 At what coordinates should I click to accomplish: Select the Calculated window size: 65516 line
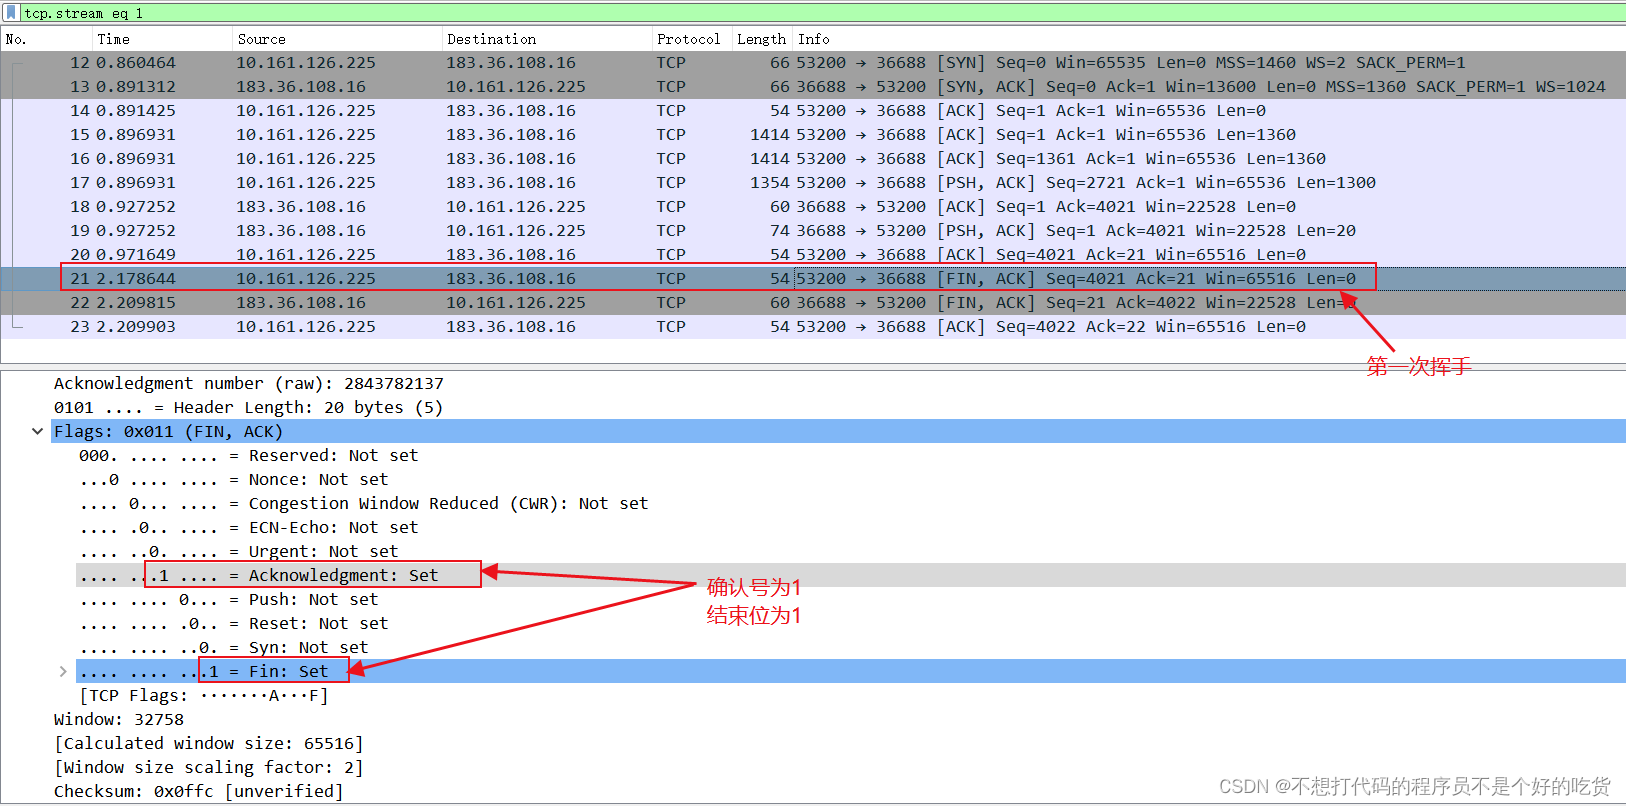(x=208, y=744)
